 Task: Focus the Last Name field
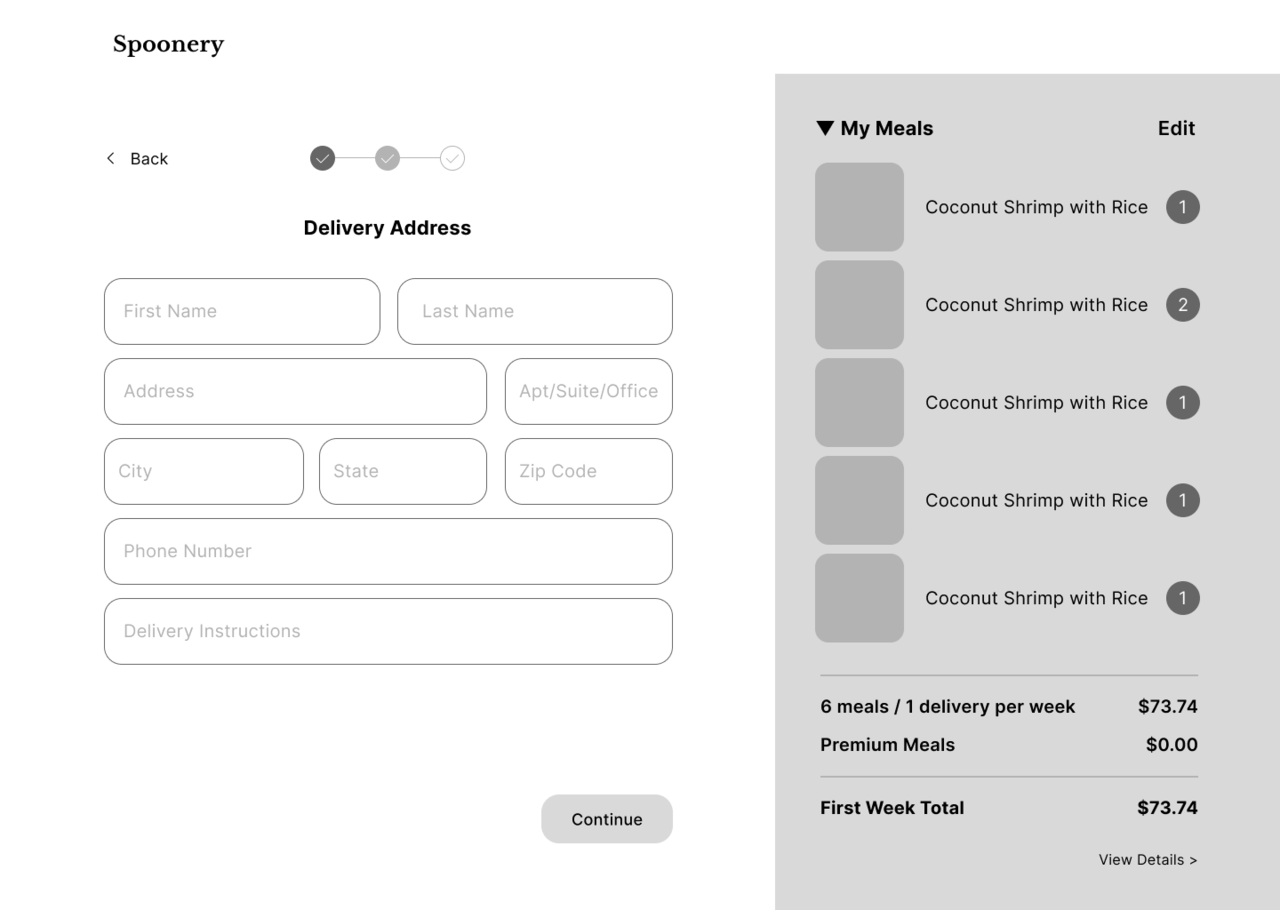535,311
